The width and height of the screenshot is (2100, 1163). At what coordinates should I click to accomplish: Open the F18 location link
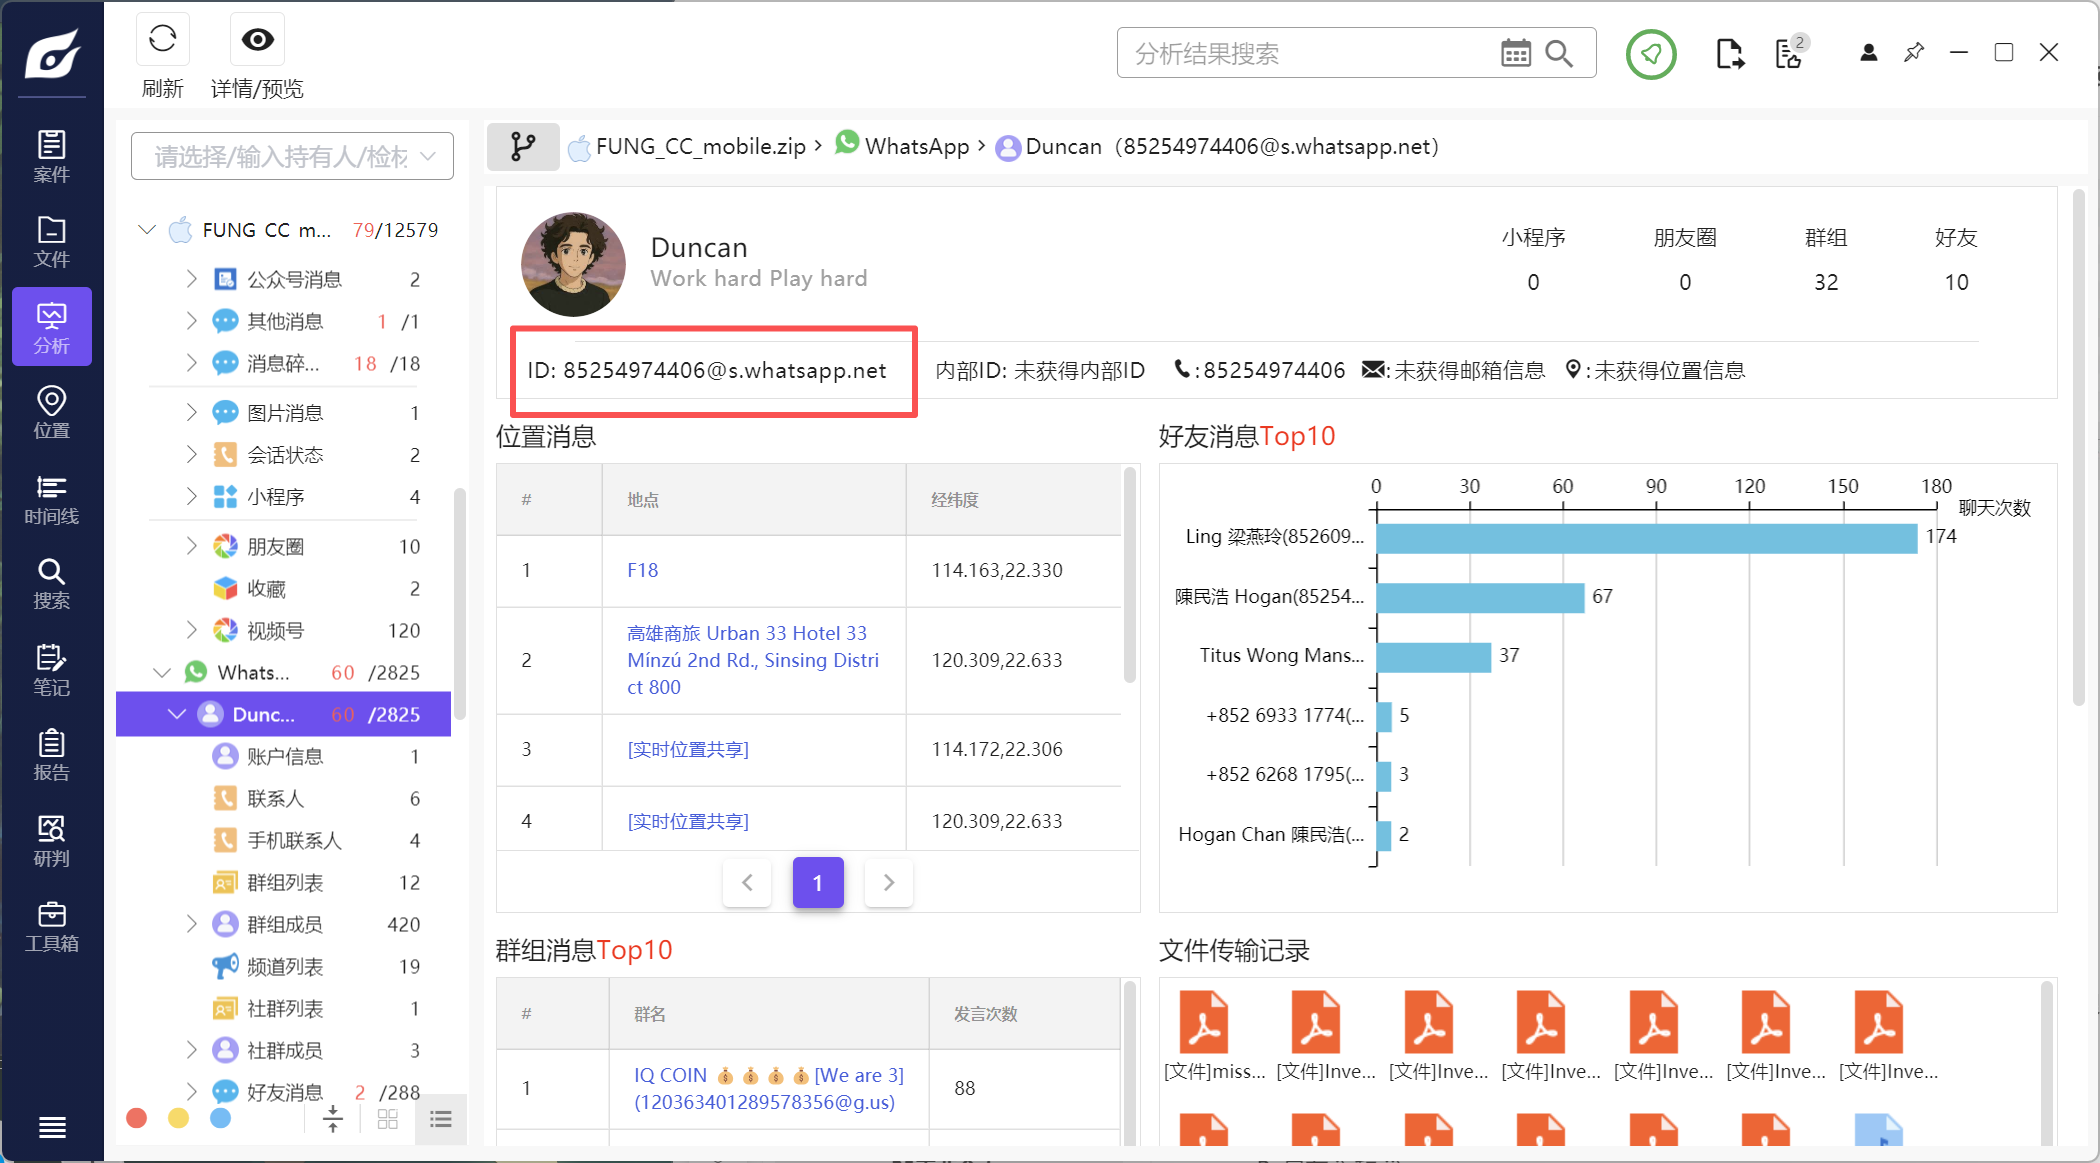[x=642, y=570]
